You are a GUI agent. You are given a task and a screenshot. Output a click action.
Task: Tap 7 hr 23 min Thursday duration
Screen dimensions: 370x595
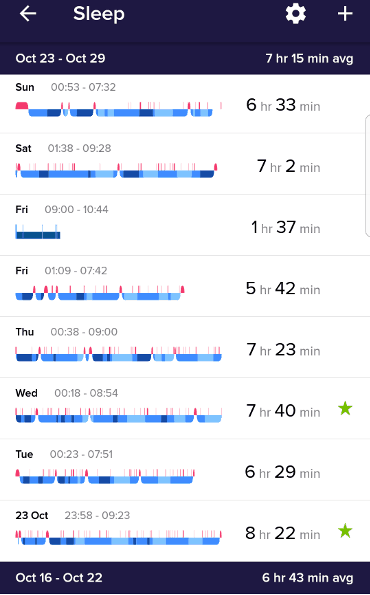coord(283,349)
